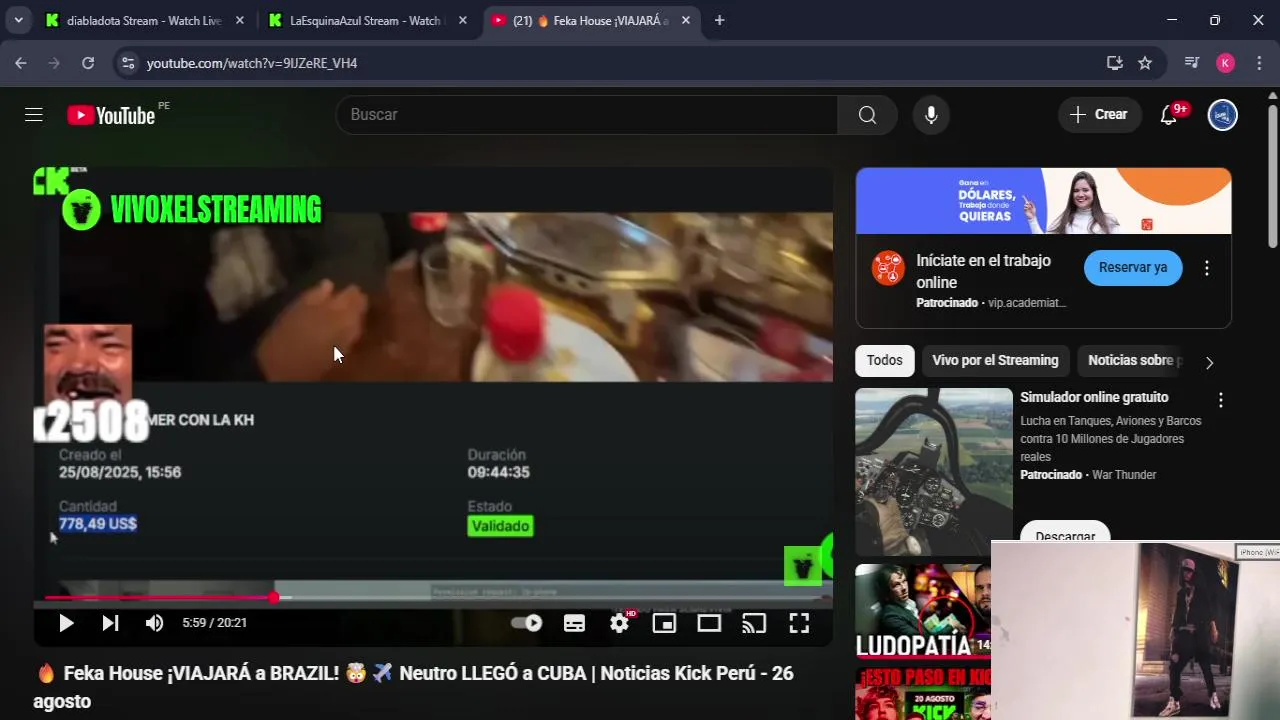The image size is (1280, 720).
Task: Close the LaEsquinaAzul Stream tab
Action: point(462,20)
